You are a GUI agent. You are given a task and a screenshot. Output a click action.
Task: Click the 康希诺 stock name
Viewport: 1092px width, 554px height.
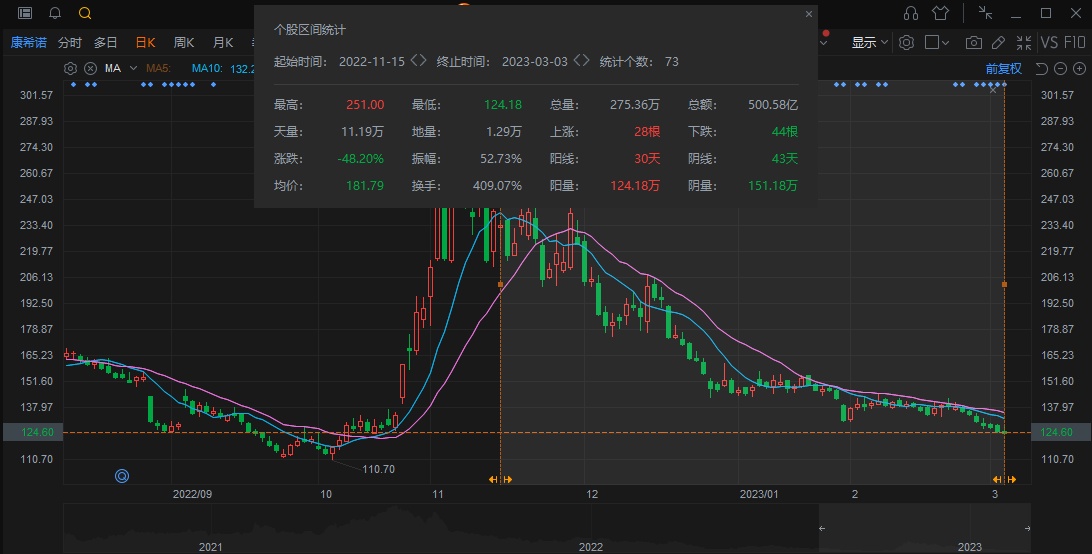click(x=29, y=43)
